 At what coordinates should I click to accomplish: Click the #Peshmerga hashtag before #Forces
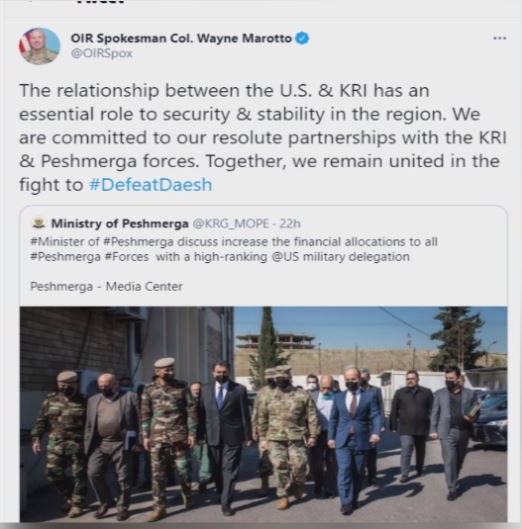tap(65, 257)
